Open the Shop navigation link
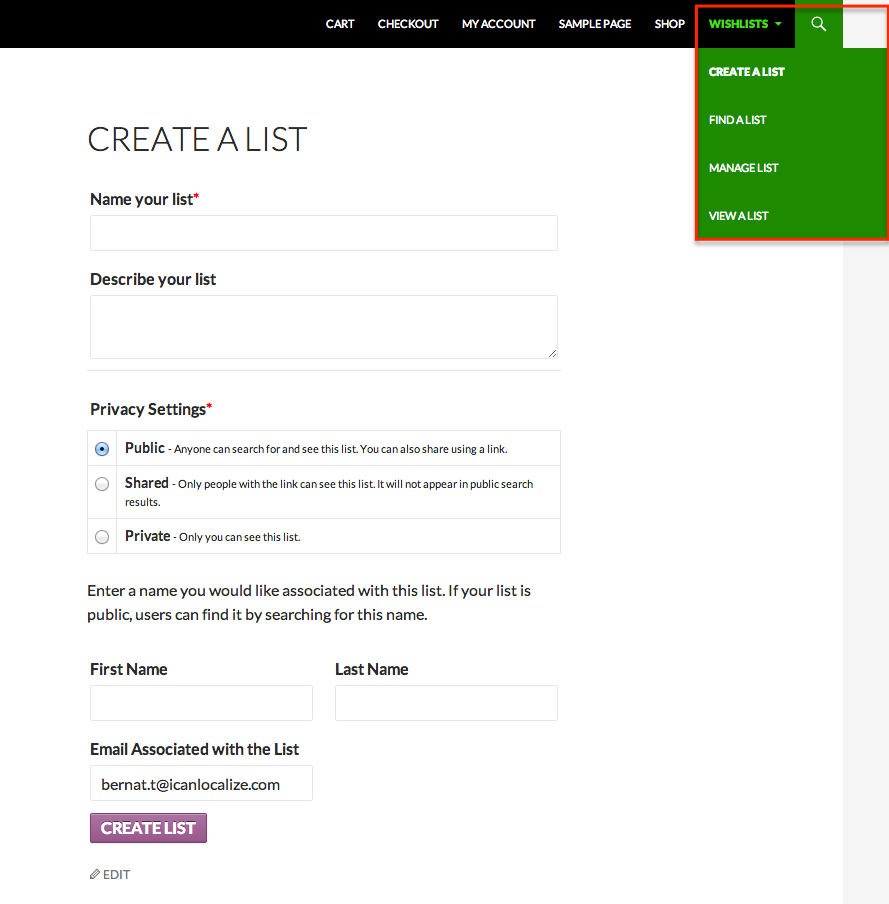 pyautogui.click(x=669, y=24)
